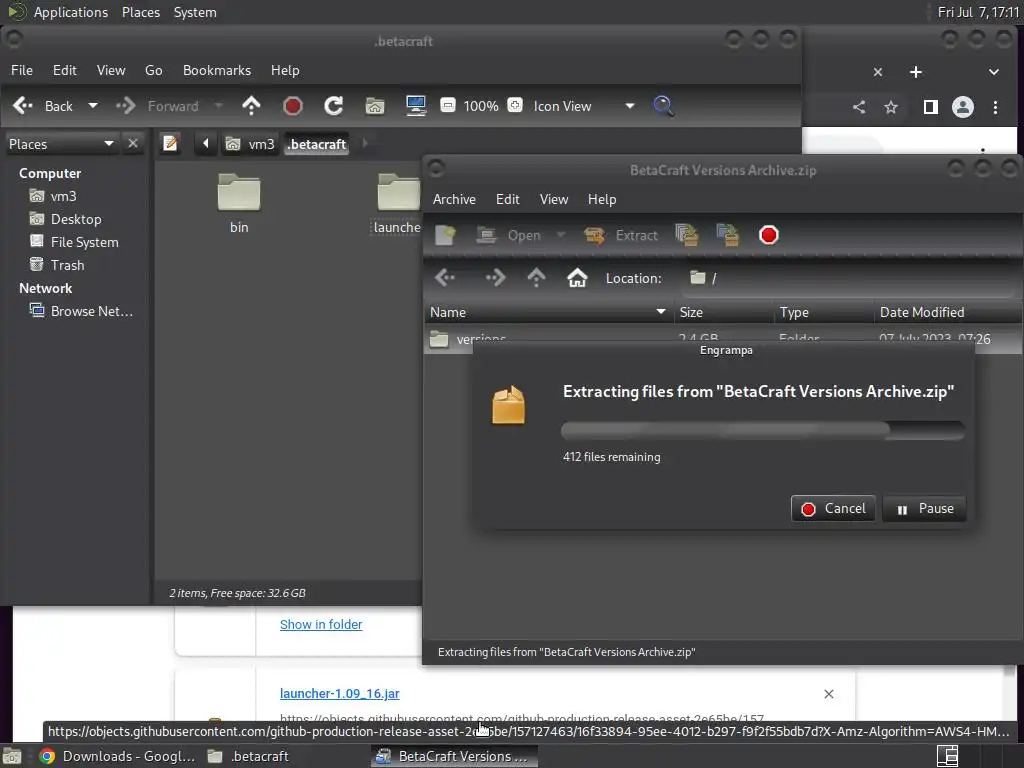1024x768 pixels.
Task: Open Engrampa View menu
Action: coord(554,199)
